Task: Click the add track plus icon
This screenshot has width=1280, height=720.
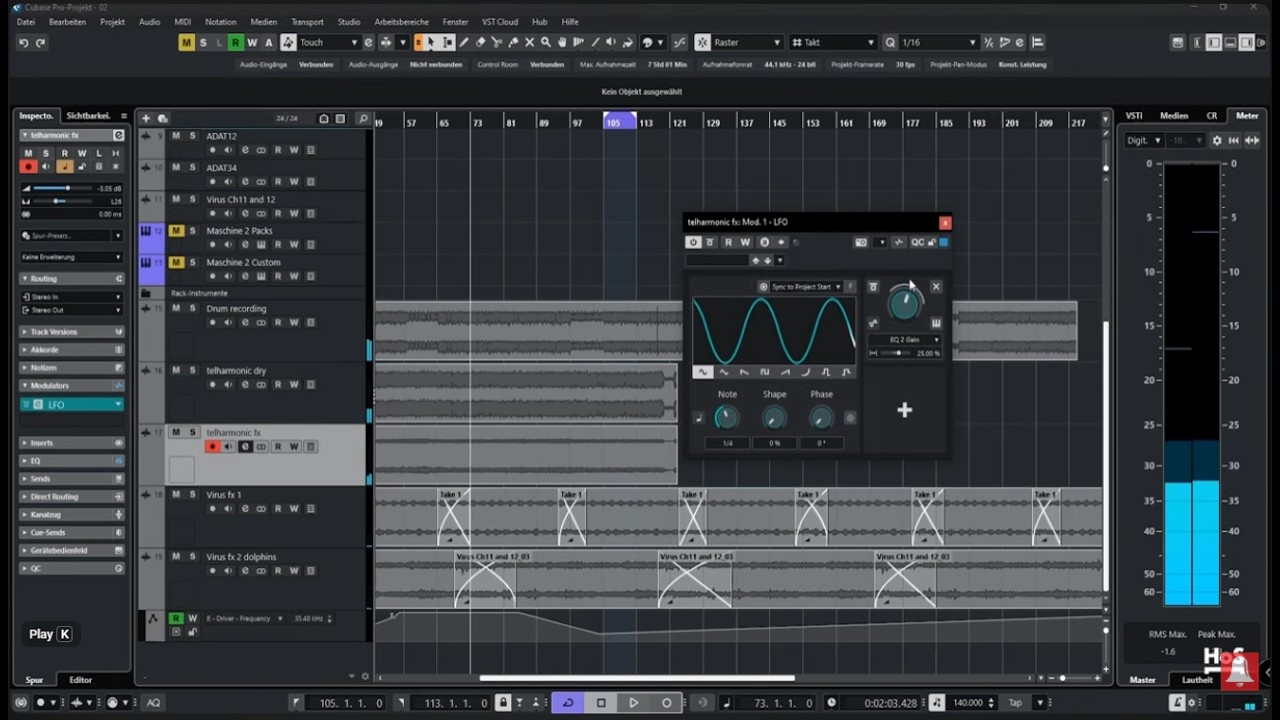Action: (146, 118)
